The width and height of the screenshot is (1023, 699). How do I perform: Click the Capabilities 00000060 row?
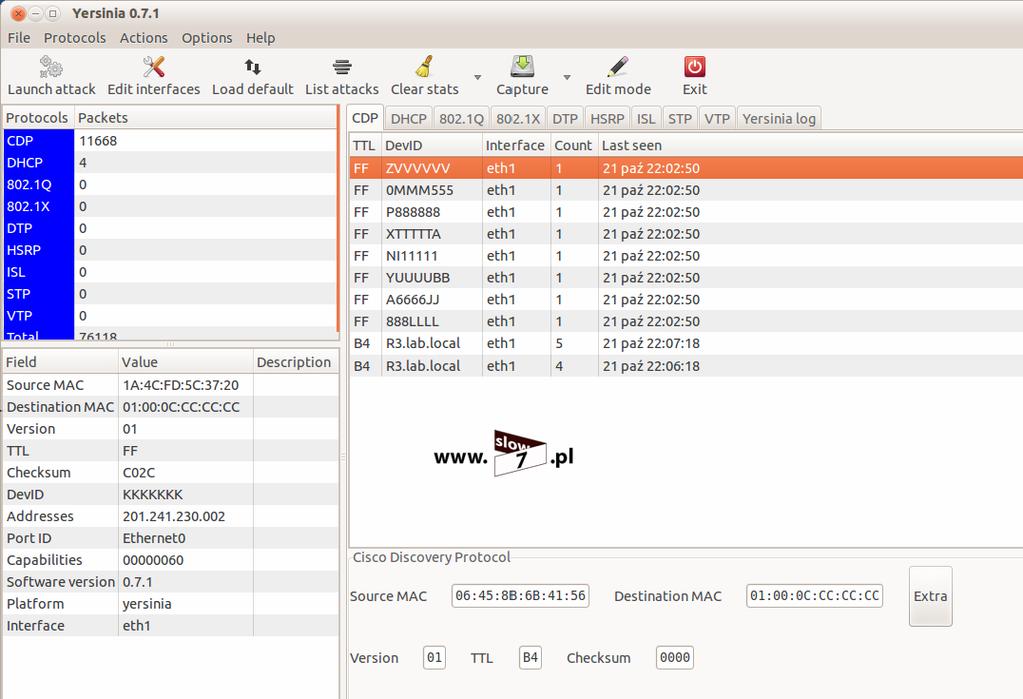click(x=170, y=560)
